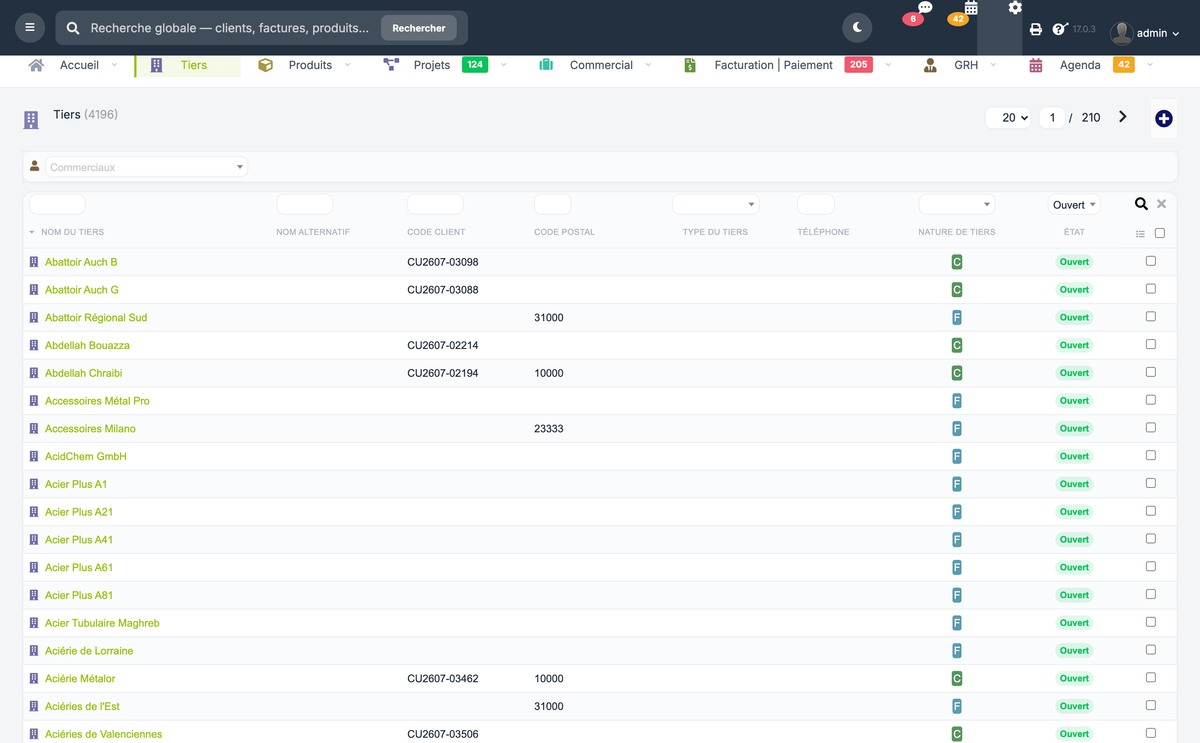This screenshot has width=1200, height=743.
Task: Click the Accueil home icon
Action: click(36, 65)
